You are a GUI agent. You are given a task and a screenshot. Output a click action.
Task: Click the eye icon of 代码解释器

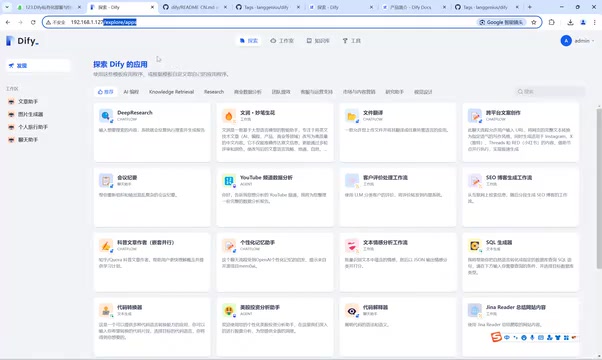(x=352, y=310)
